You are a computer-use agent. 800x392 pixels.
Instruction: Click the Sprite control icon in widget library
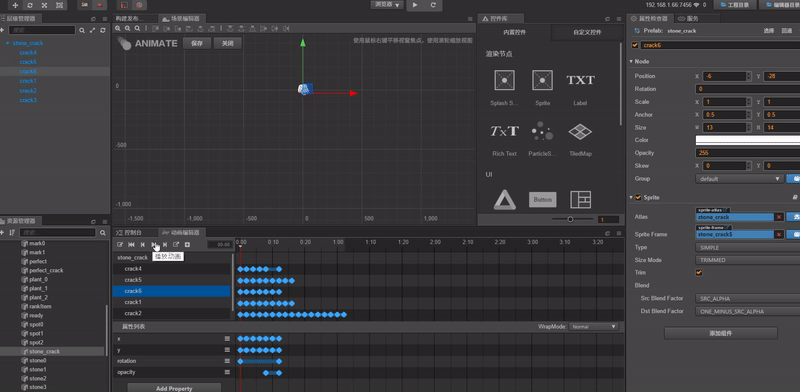coord(542,80)
